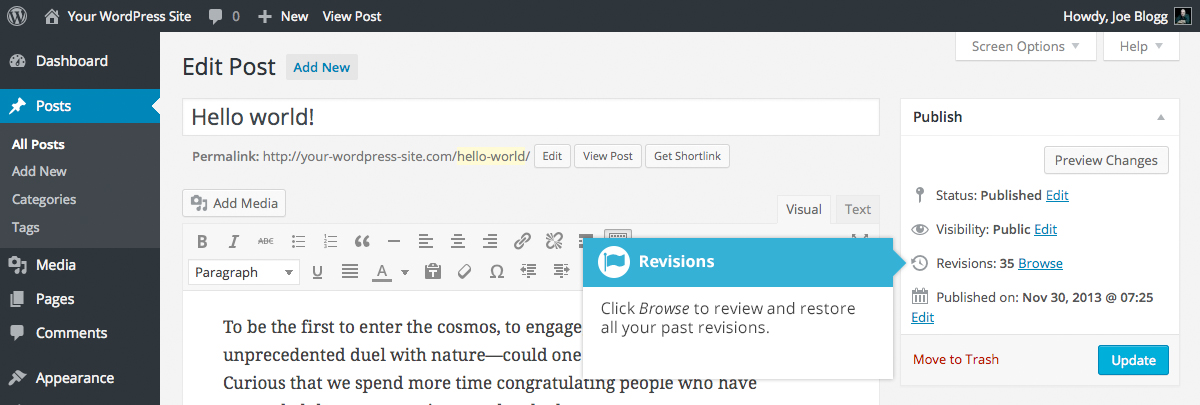Switch to the Visual editor tab

coord(804,209)
